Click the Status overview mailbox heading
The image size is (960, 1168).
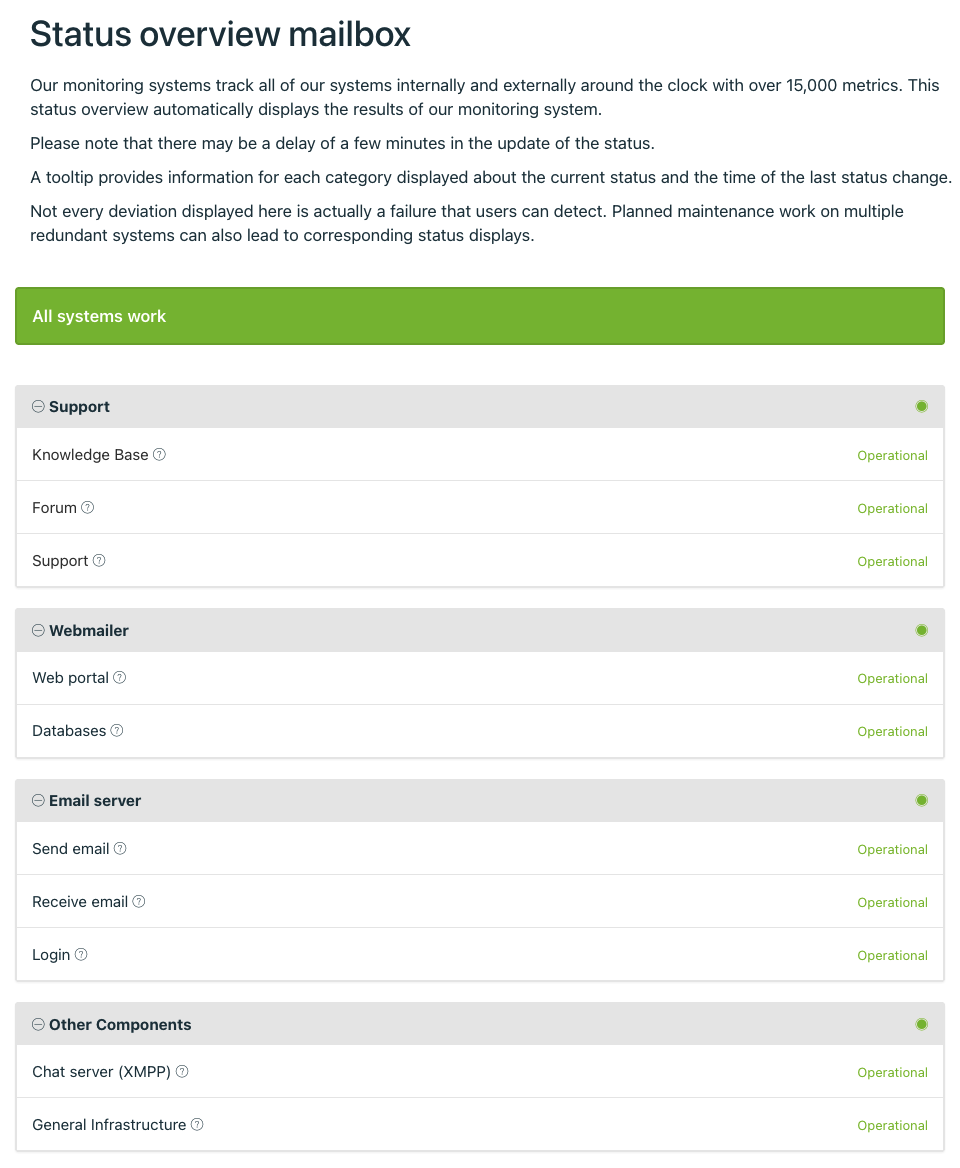click(220, 35)
